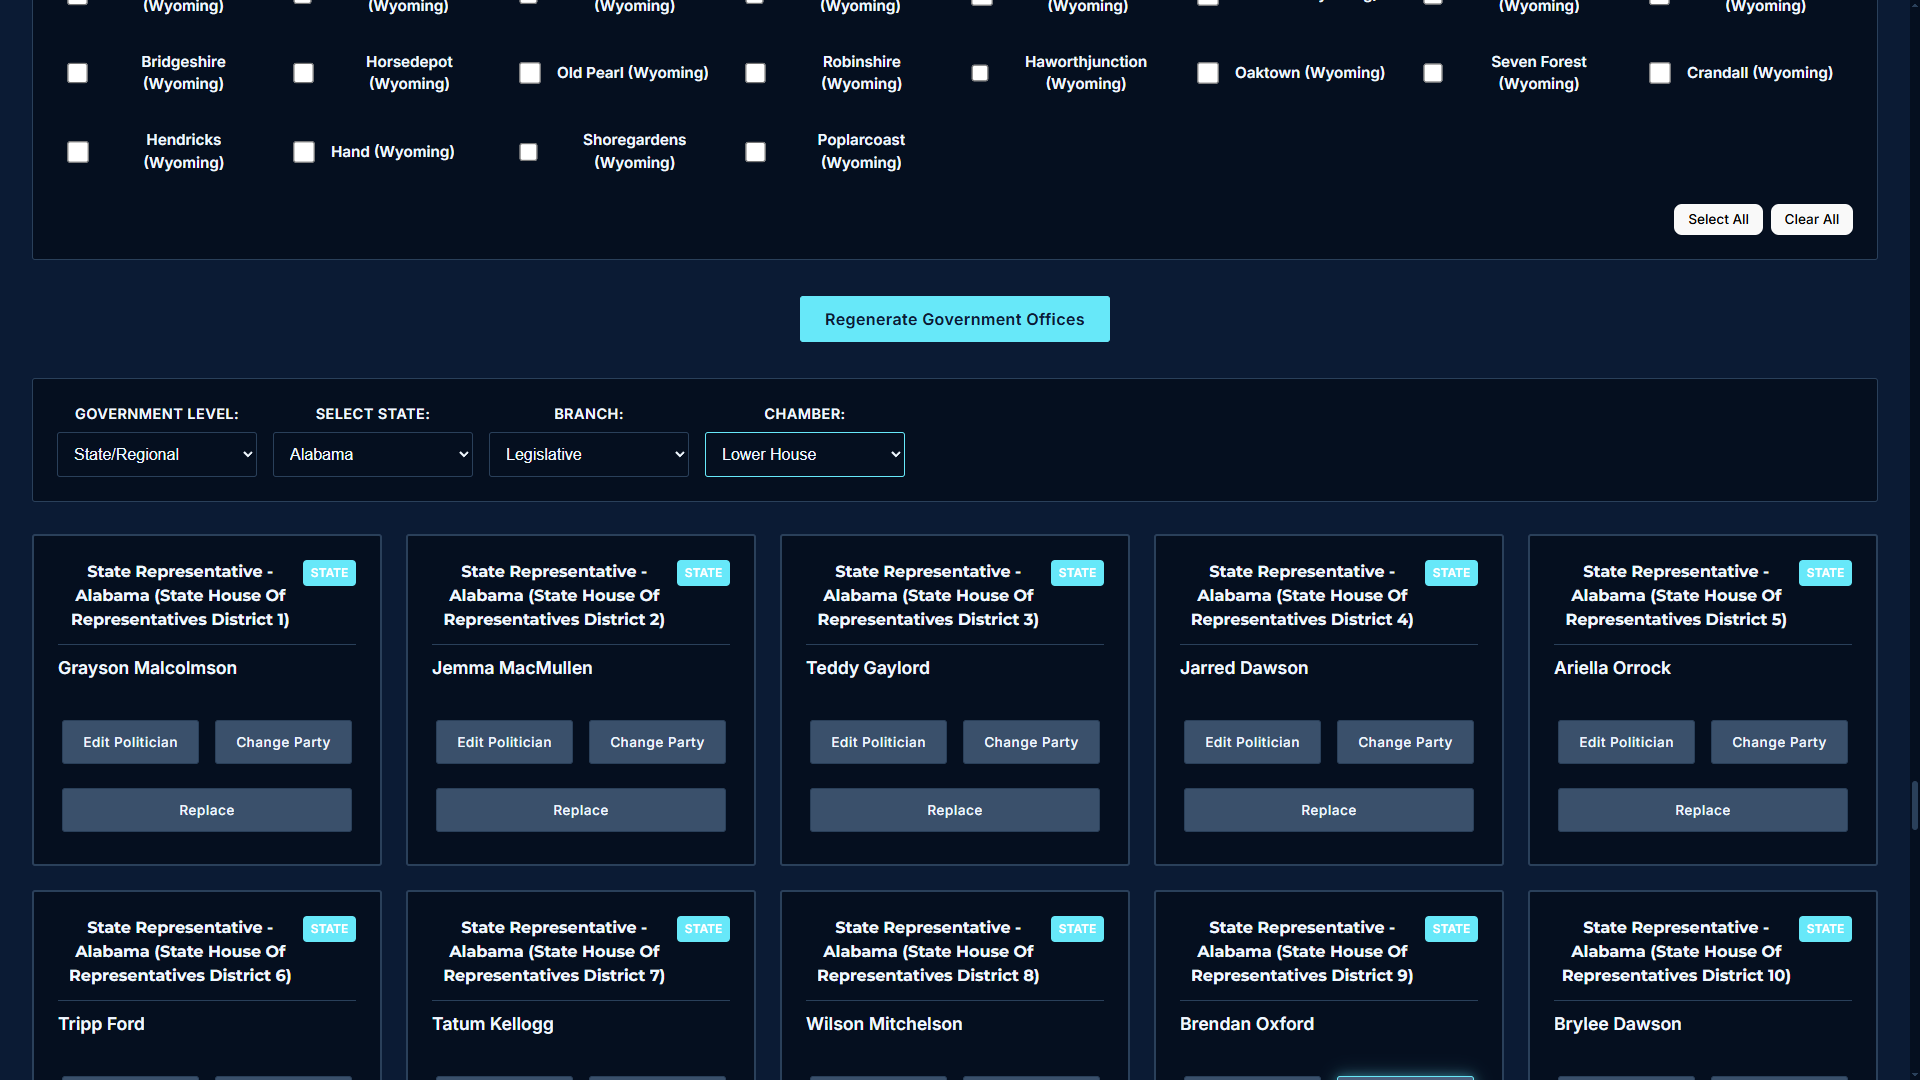Toggle the Old Pearl (Wyoming) checkbox
The image size is (1920, 1080).
(530, 73)
